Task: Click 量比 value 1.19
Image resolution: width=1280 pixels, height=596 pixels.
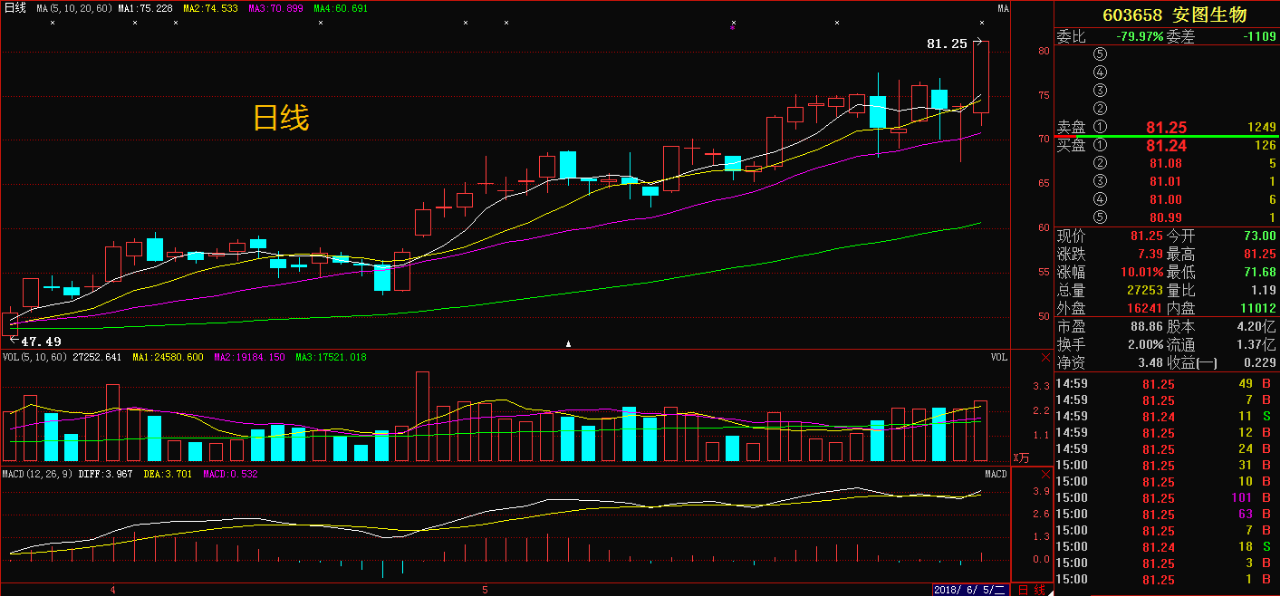Action: (x=1263, y=290)
